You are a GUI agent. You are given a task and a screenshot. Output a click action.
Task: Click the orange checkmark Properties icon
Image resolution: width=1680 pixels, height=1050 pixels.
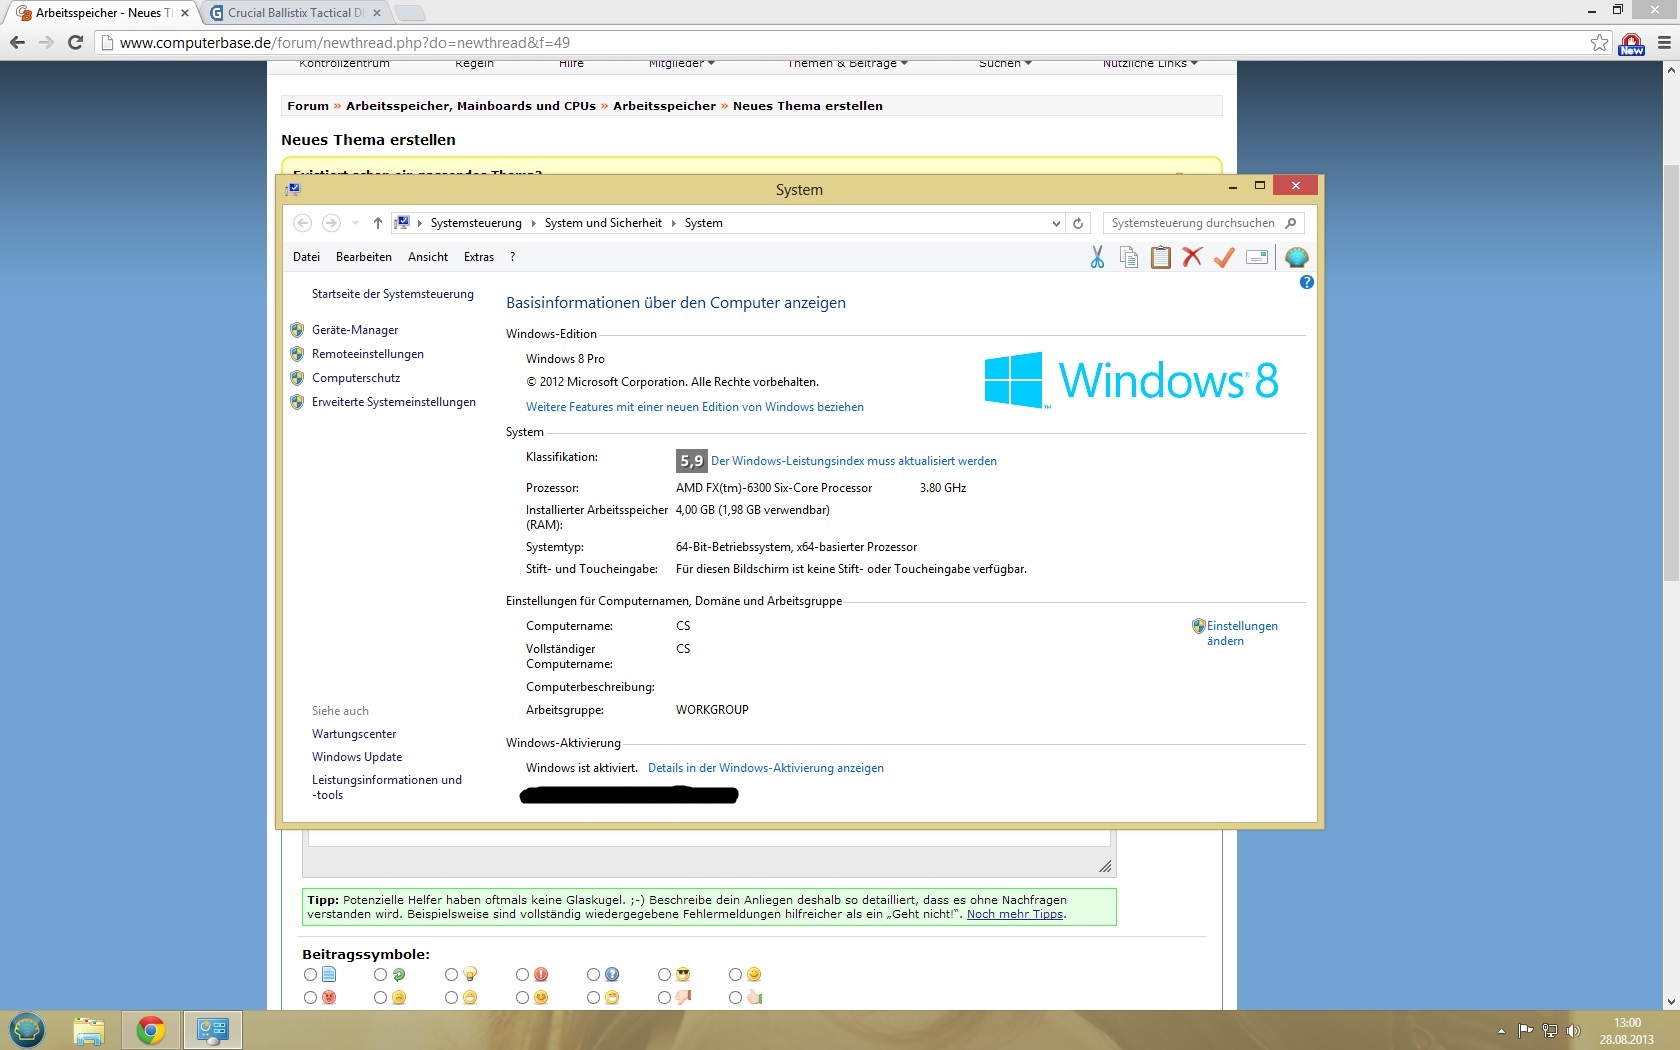pyautogui.click(x=1224, y=258)
